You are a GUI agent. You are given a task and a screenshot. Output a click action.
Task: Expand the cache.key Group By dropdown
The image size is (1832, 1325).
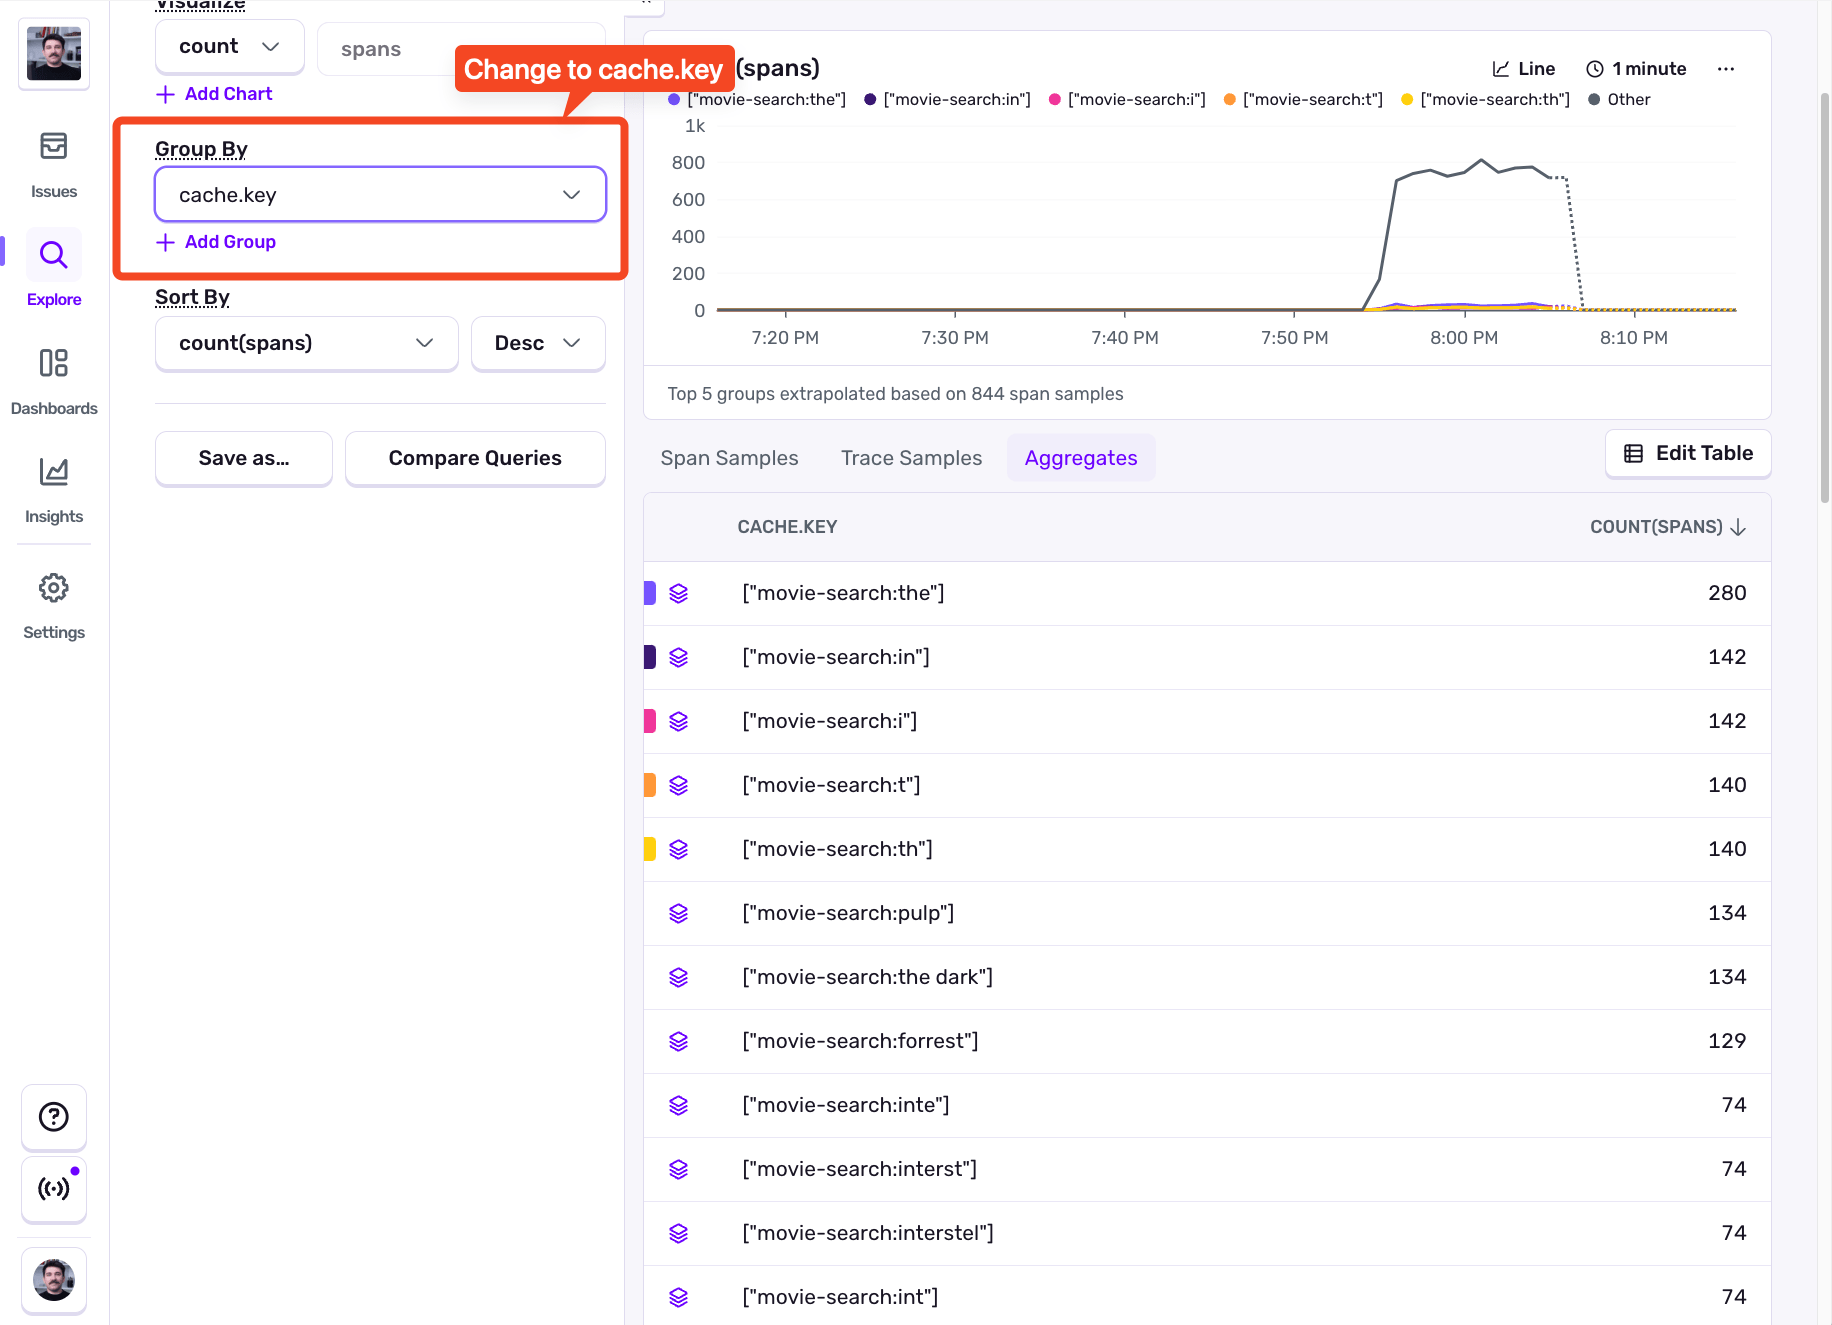coord(380,195)
